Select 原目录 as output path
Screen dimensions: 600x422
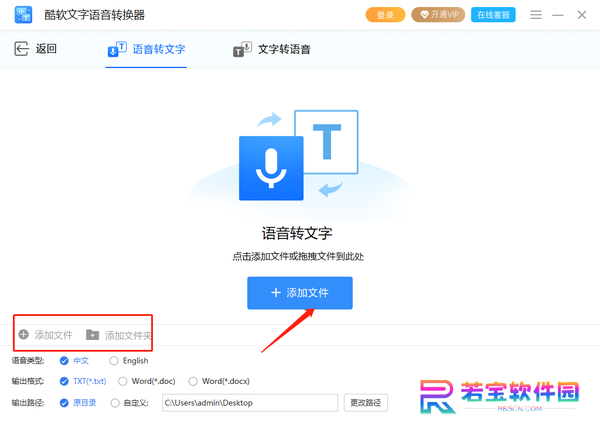(x=78, y=402)
